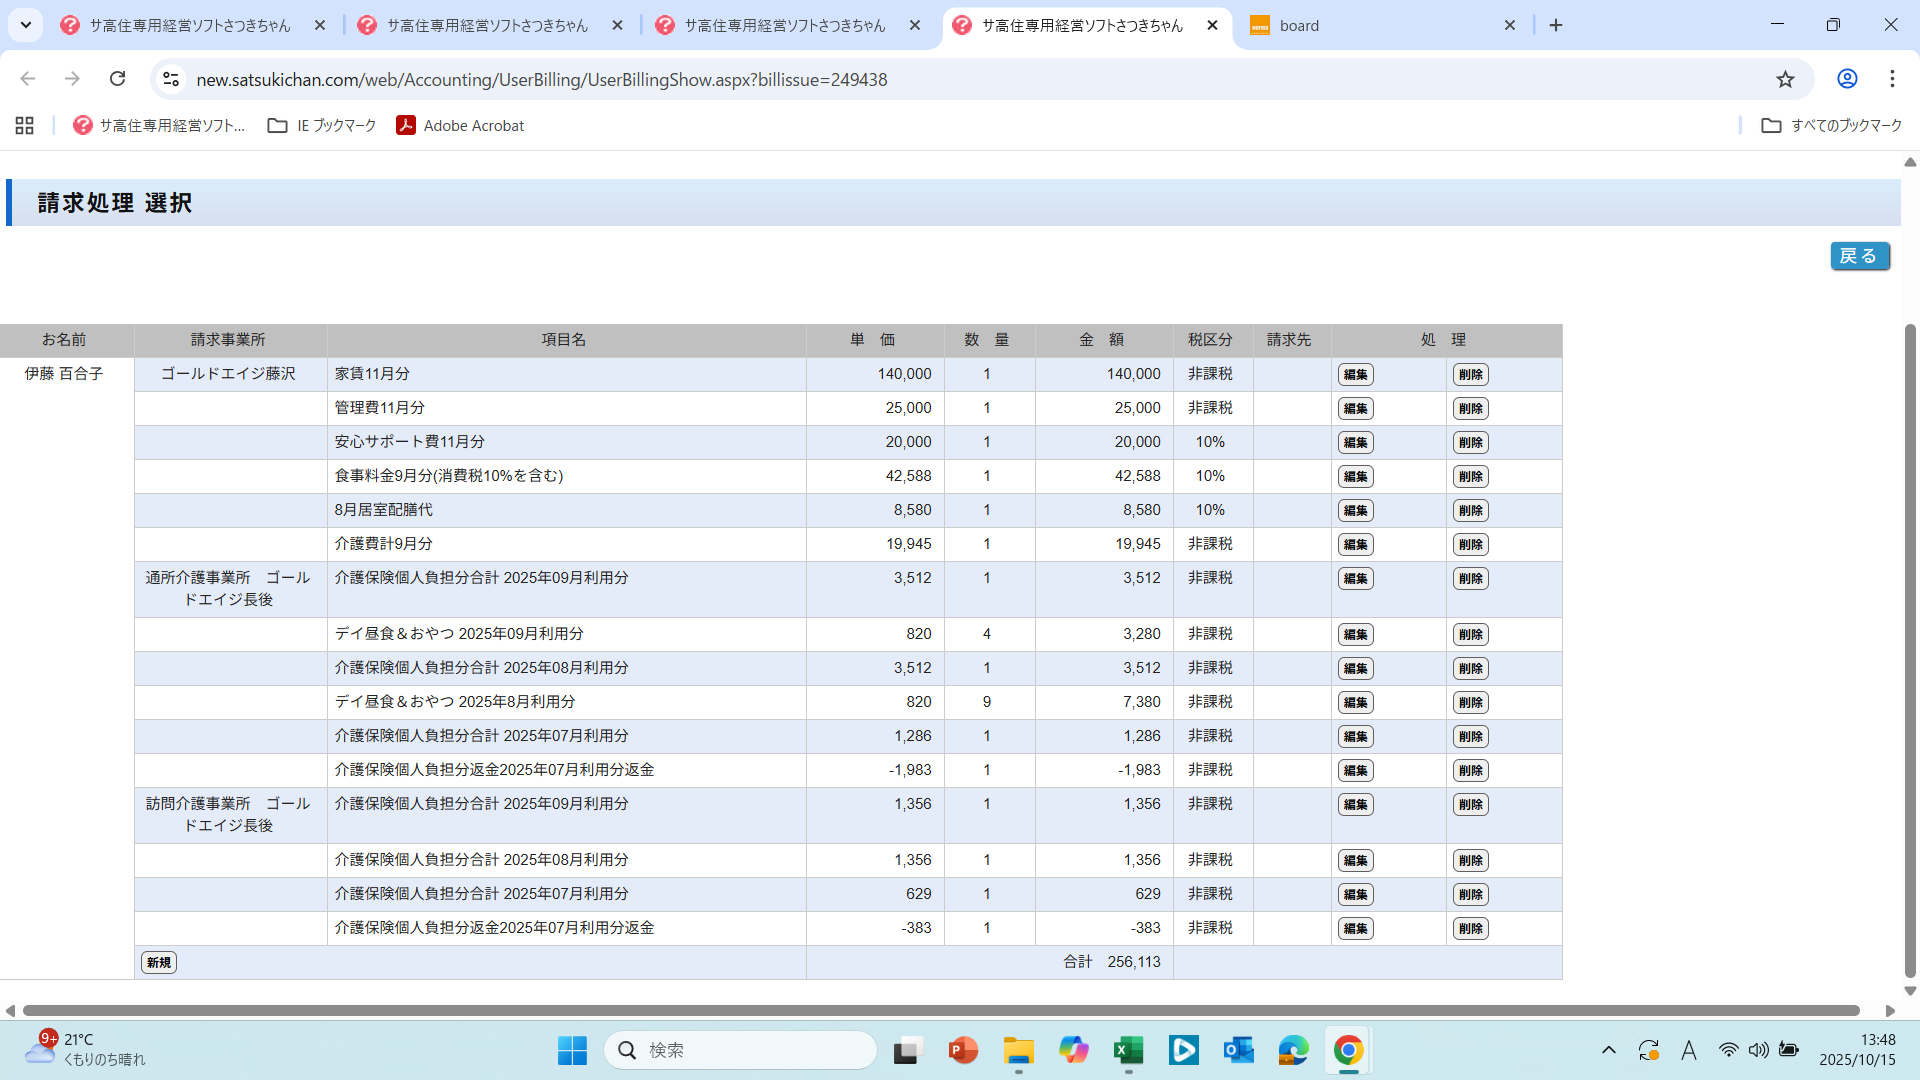The height and width of the screenshot is (1080, 1920).
Task: Reload the current page
Action: coord(118,79)
